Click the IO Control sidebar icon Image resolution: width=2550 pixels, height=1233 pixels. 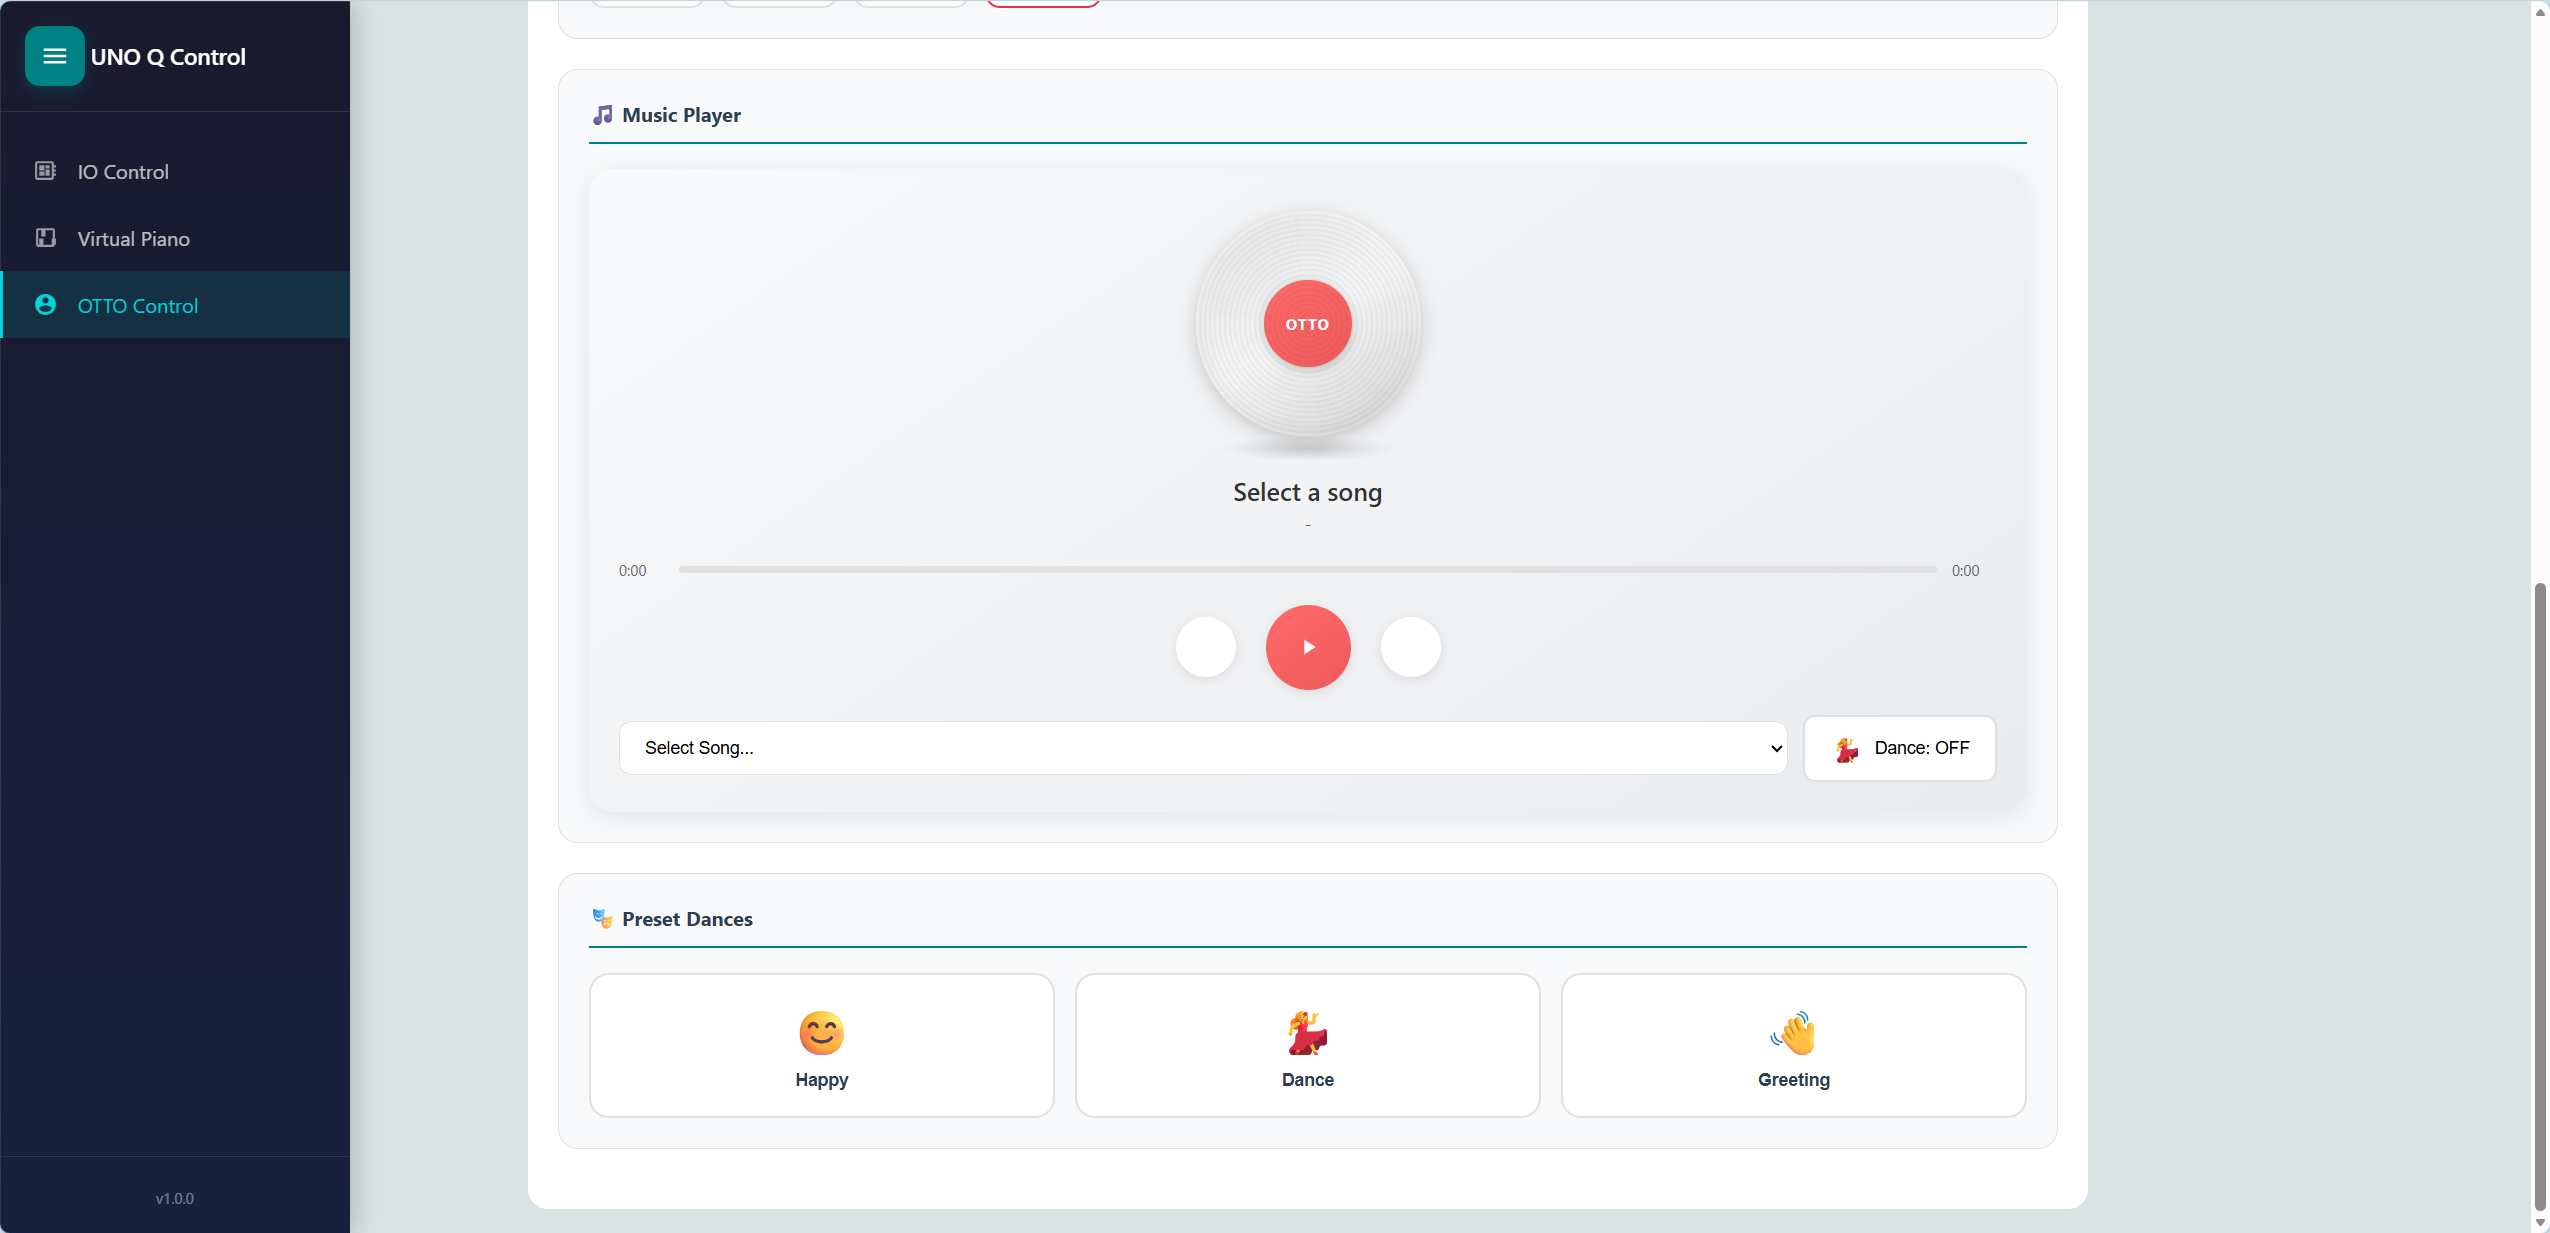click(45, 171)
